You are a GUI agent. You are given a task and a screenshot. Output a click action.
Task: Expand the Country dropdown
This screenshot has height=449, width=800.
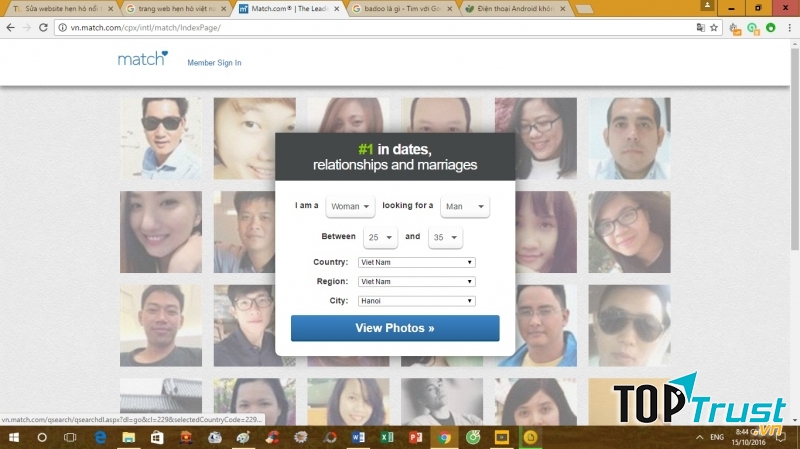click(417, 262)
